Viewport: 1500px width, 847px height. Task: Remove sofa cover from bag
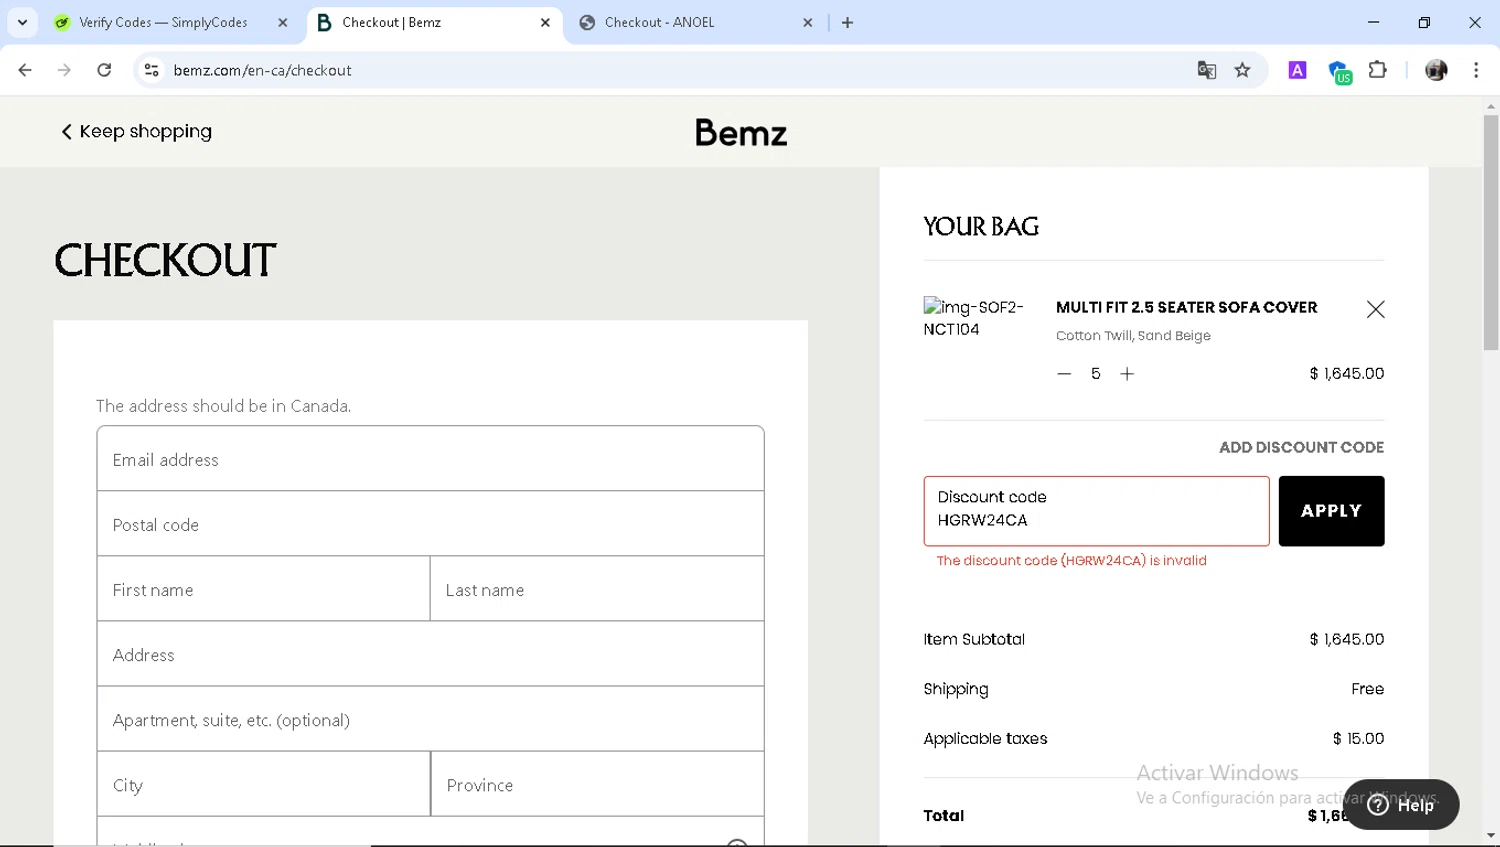tap(1375, 310)
